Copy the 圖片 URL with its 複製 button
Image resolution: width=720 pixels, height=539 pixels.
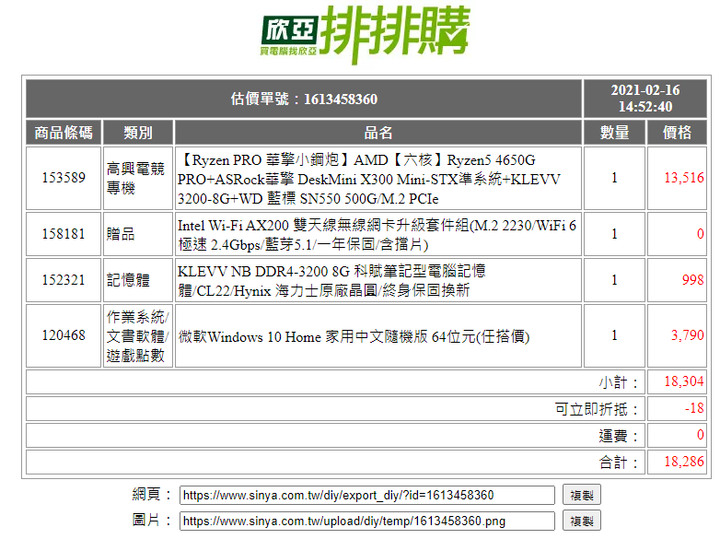pyautogui.click(x=581, y=521)
